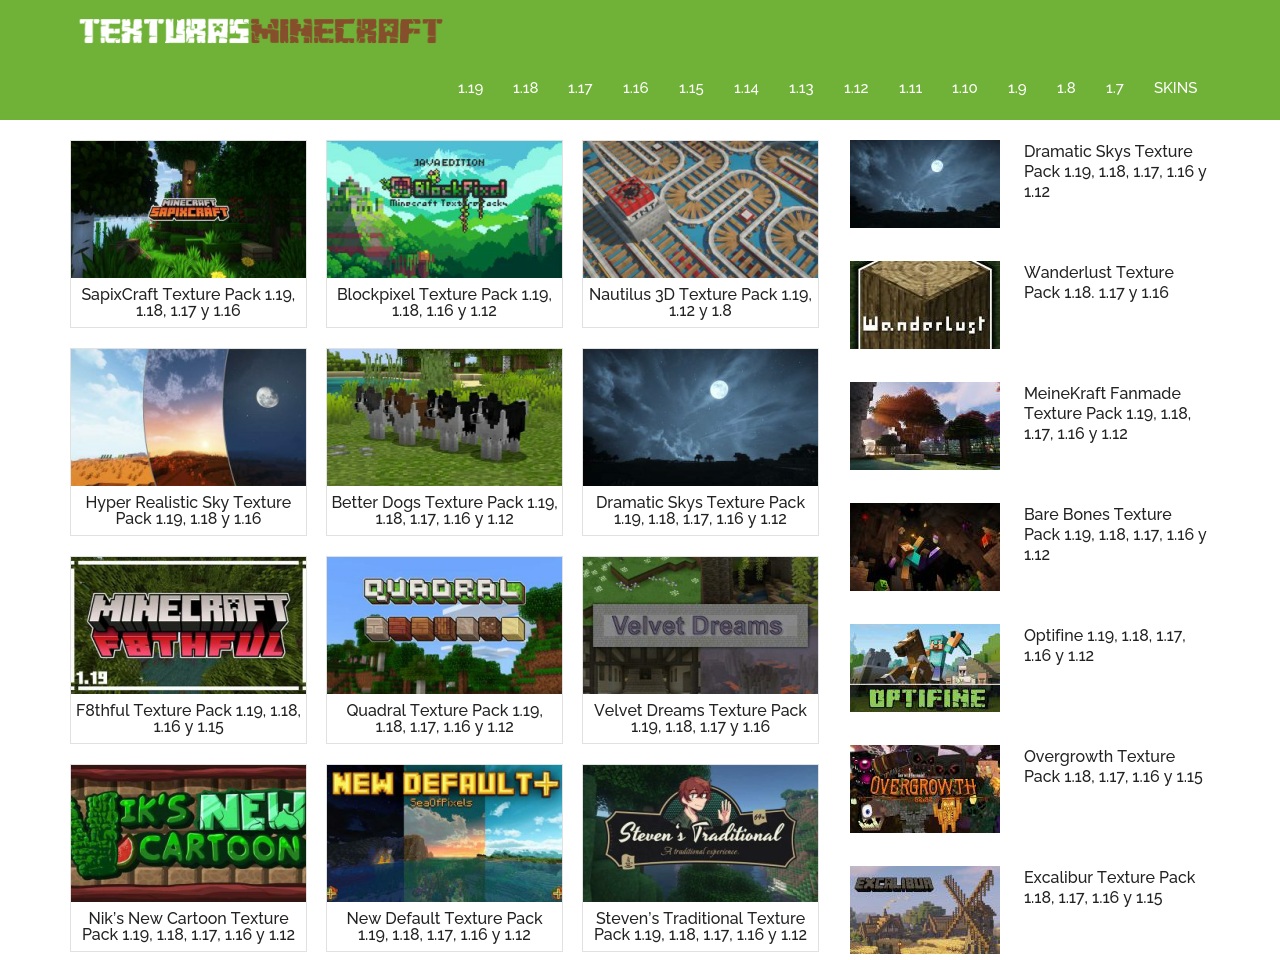
Task: Open the sidebar Excalibur thumbnail
Action: [x=925, y=910]
